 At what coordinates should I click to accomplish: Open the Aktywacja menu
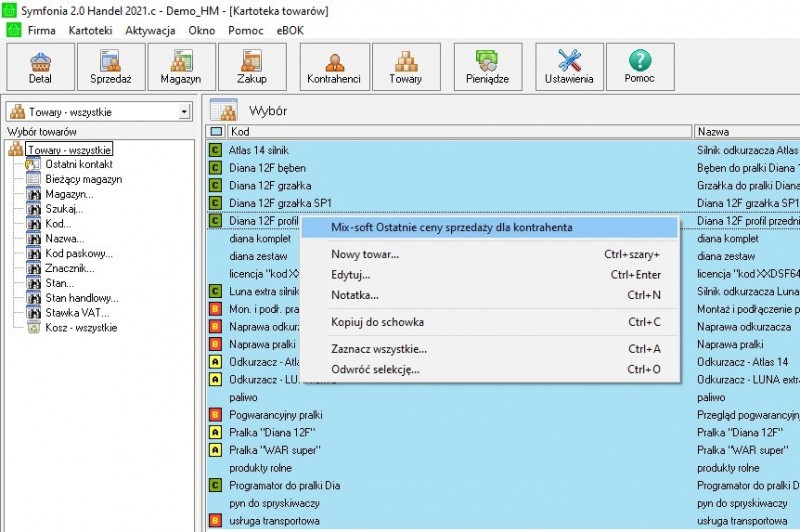point(150,31)
